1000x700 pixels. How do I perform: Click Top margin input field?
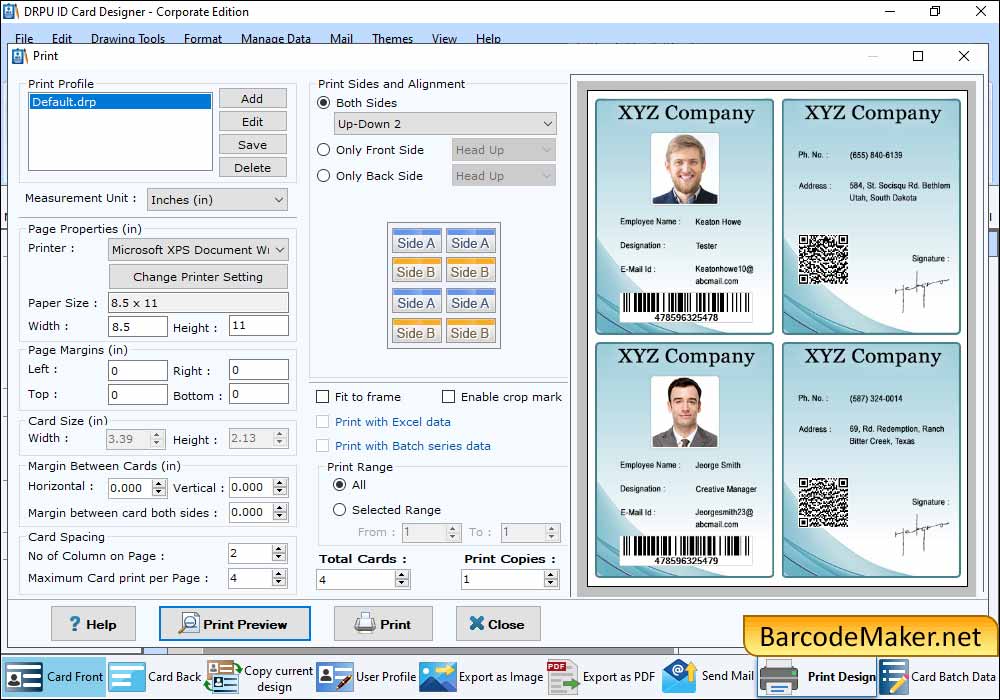pyautogui.click(x=138, y=395)
